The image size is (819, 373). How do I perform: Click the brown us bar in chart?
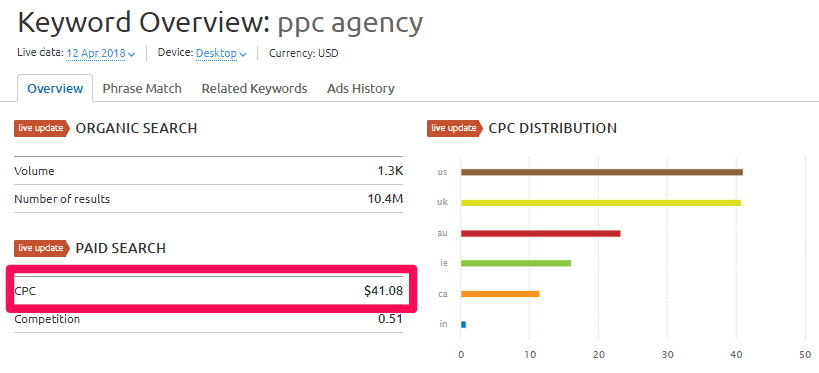tap(602, 172)
